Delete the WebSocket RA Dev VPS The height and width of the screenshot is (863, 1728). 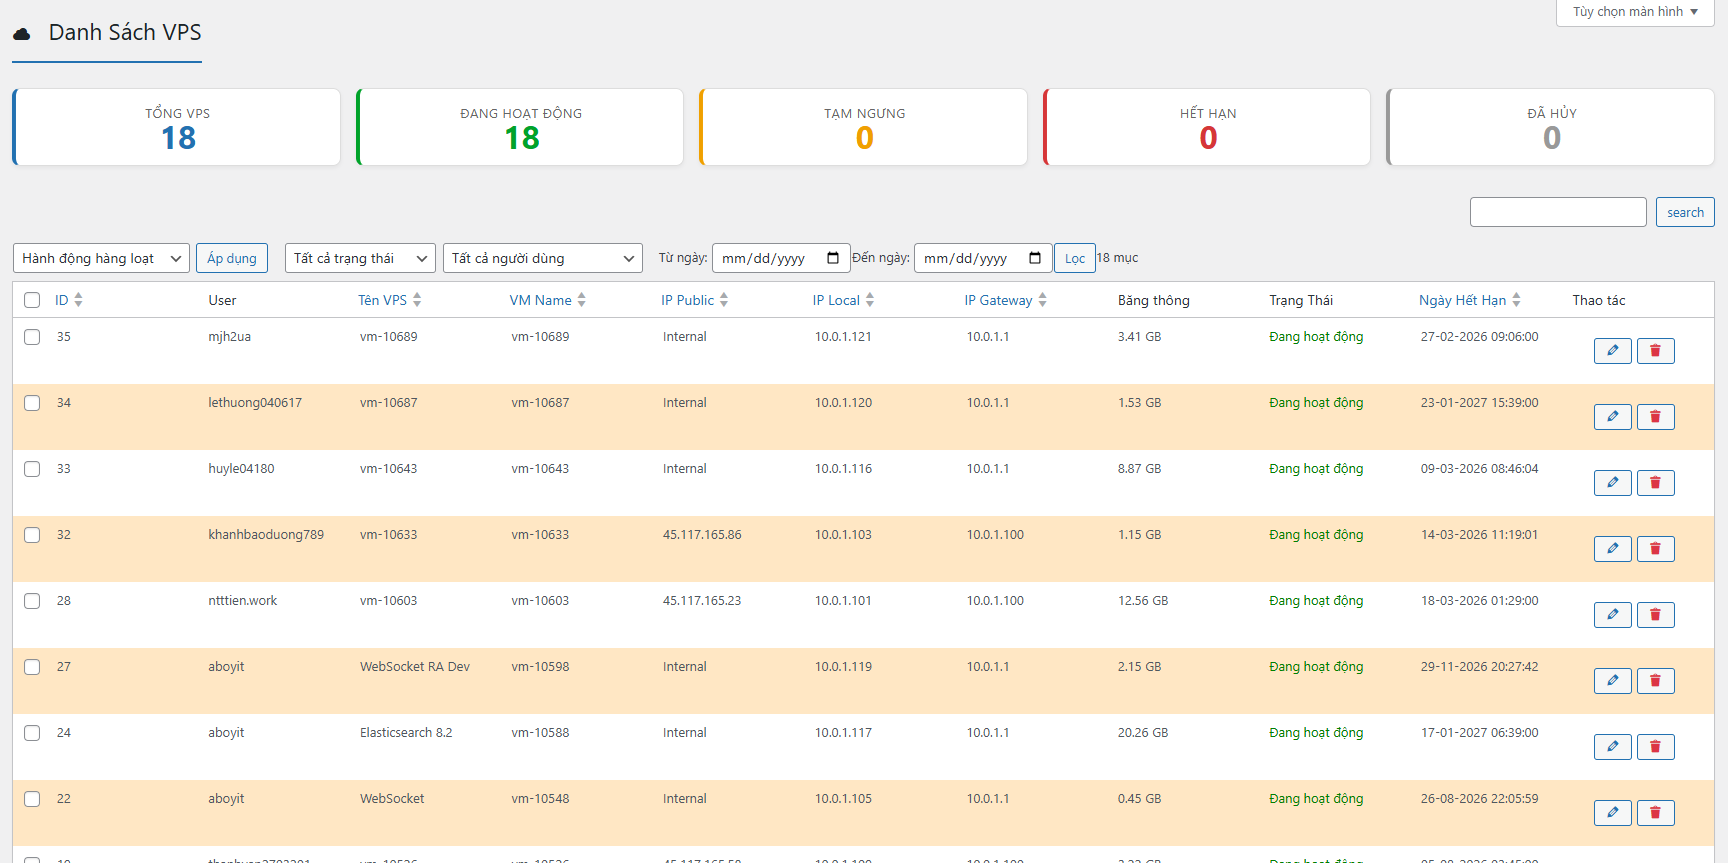1655,681
